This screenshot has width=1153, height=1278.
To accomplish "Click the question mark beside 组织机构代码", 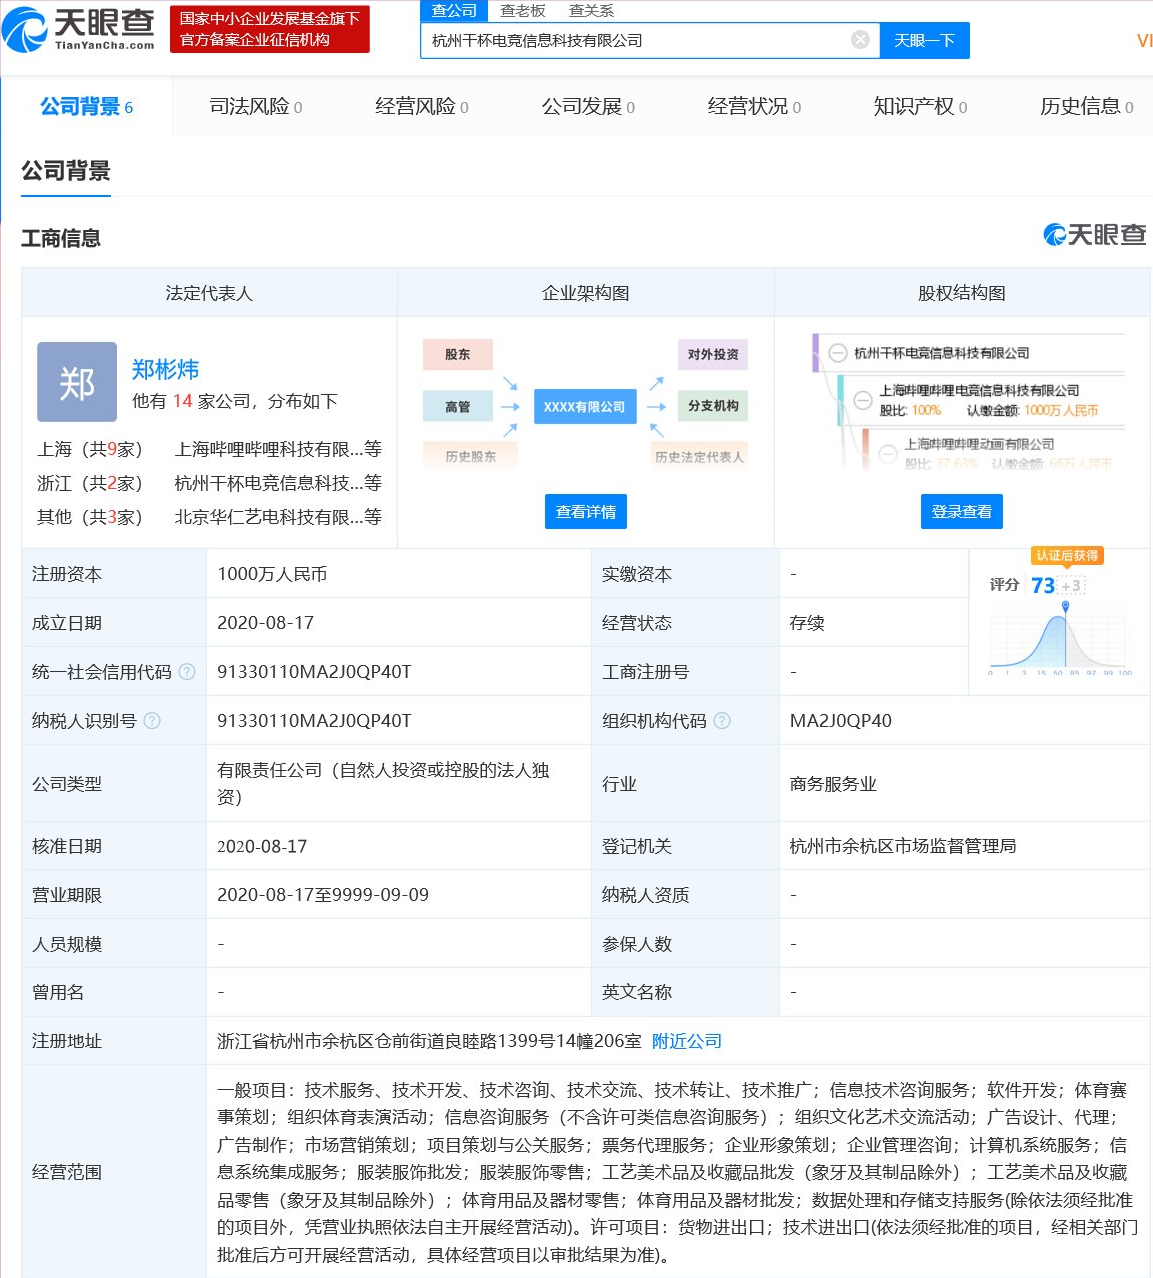I will (723, 720).
